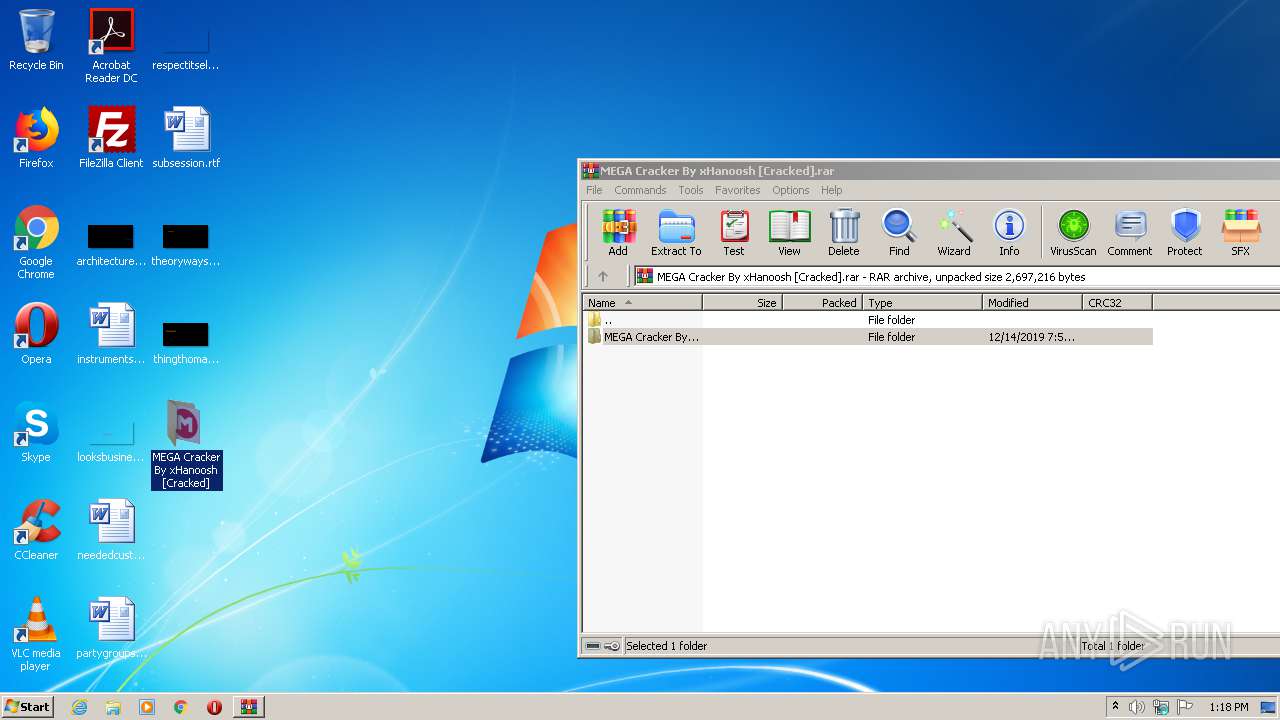Click the drive/key icon in status bar
The height and width of the screenshot is (720, 1280).
click(602, 646)
